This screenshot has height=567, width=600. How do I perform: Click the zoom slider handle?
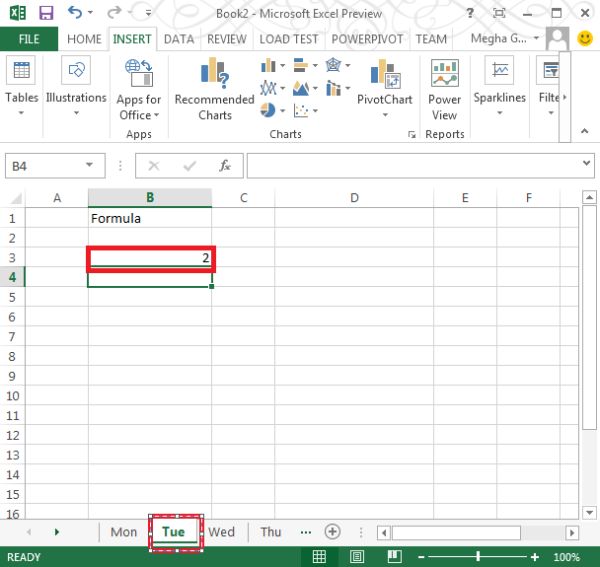[x=478, y=557]
